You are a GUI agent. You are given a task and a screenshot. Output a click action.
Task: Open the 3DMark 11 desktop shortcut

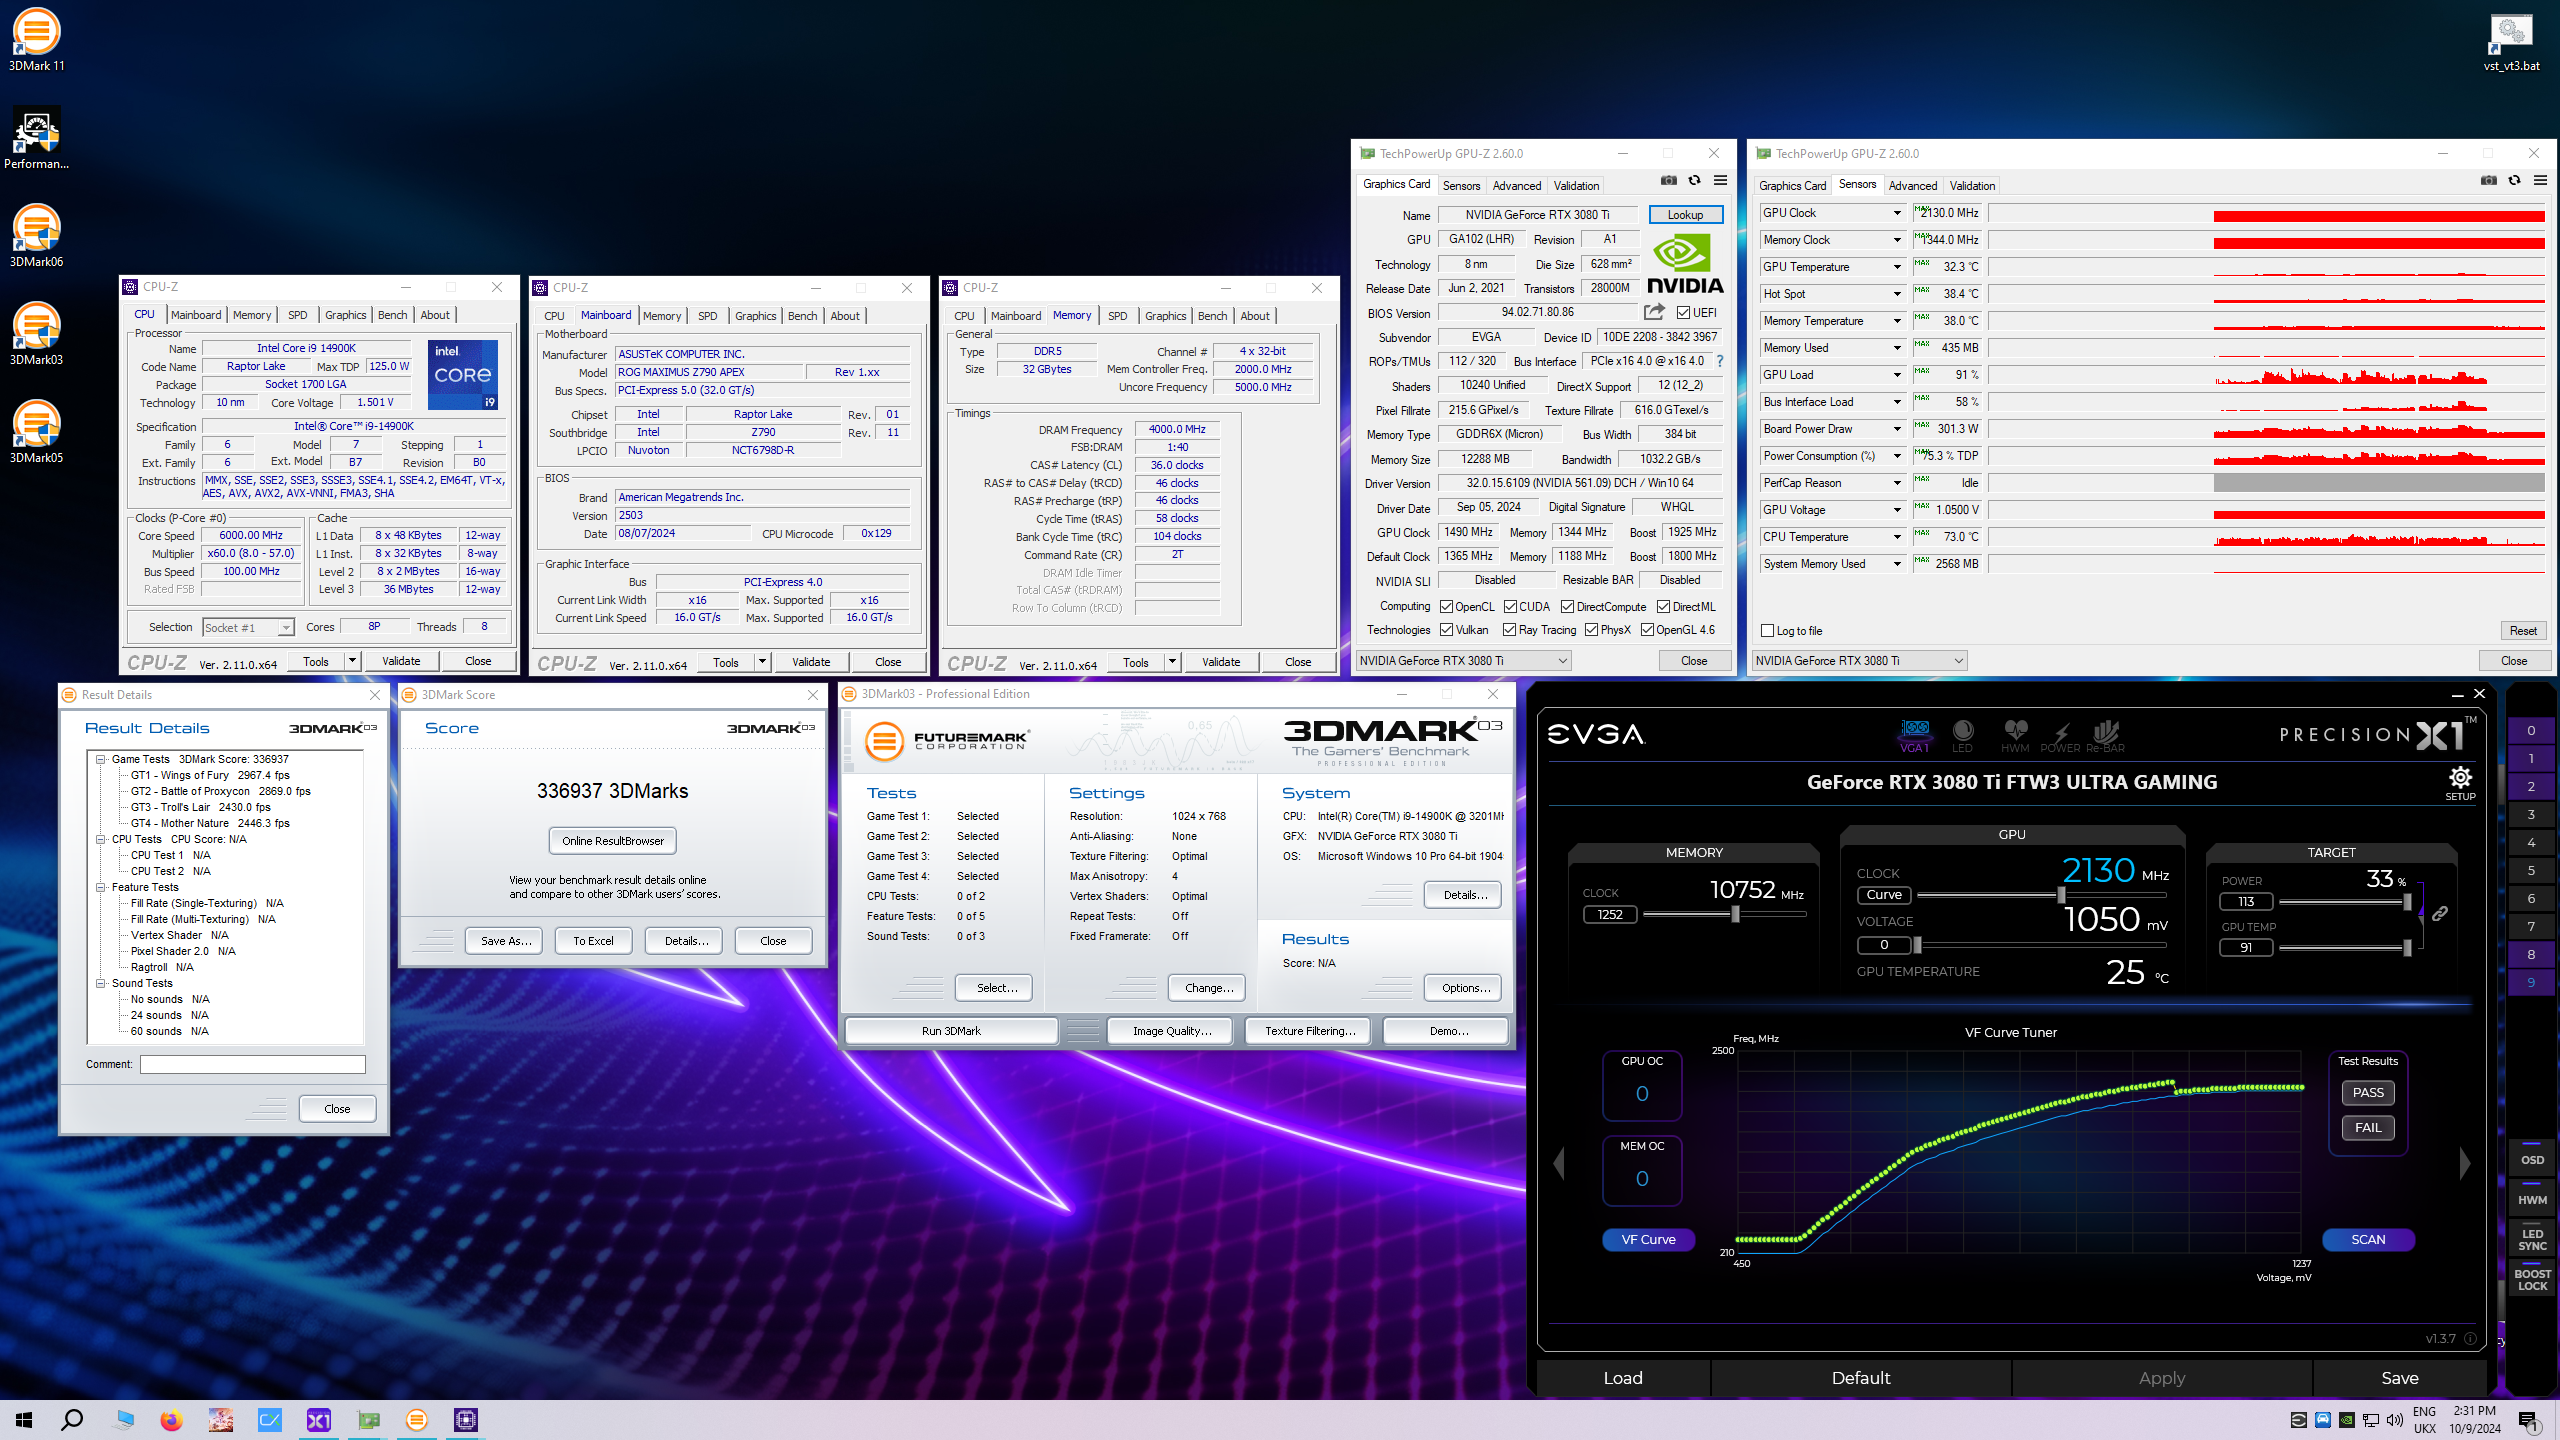point(37,40)
